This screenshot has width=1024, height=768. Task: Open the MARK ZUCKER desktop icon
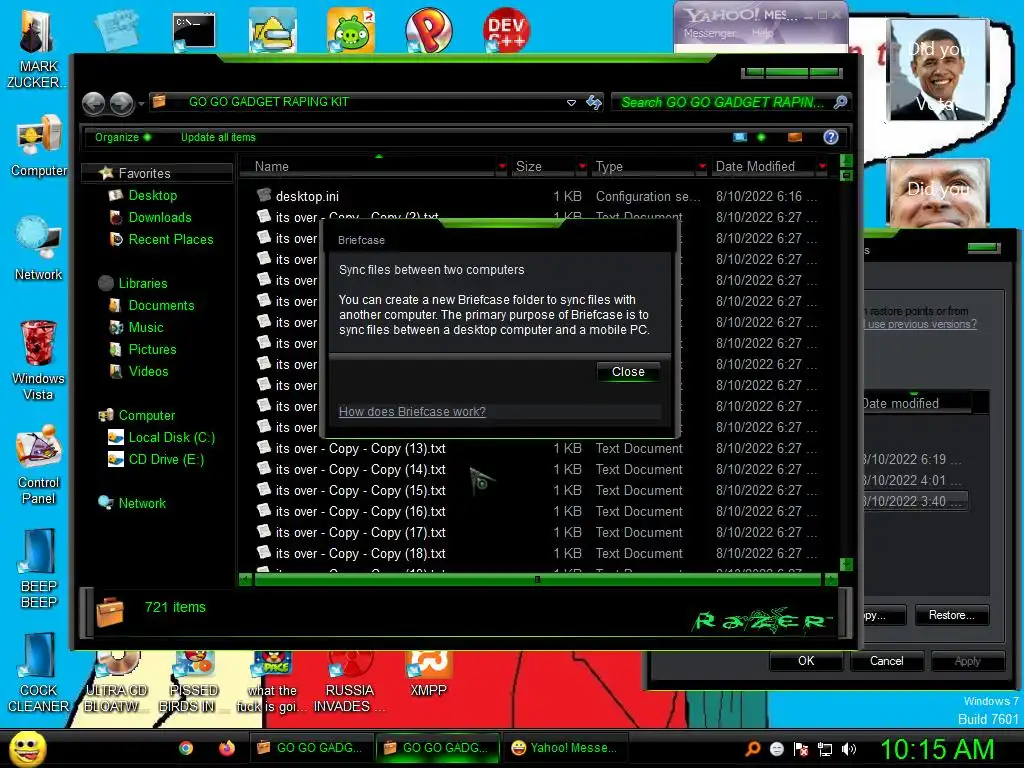click(37, 50)
